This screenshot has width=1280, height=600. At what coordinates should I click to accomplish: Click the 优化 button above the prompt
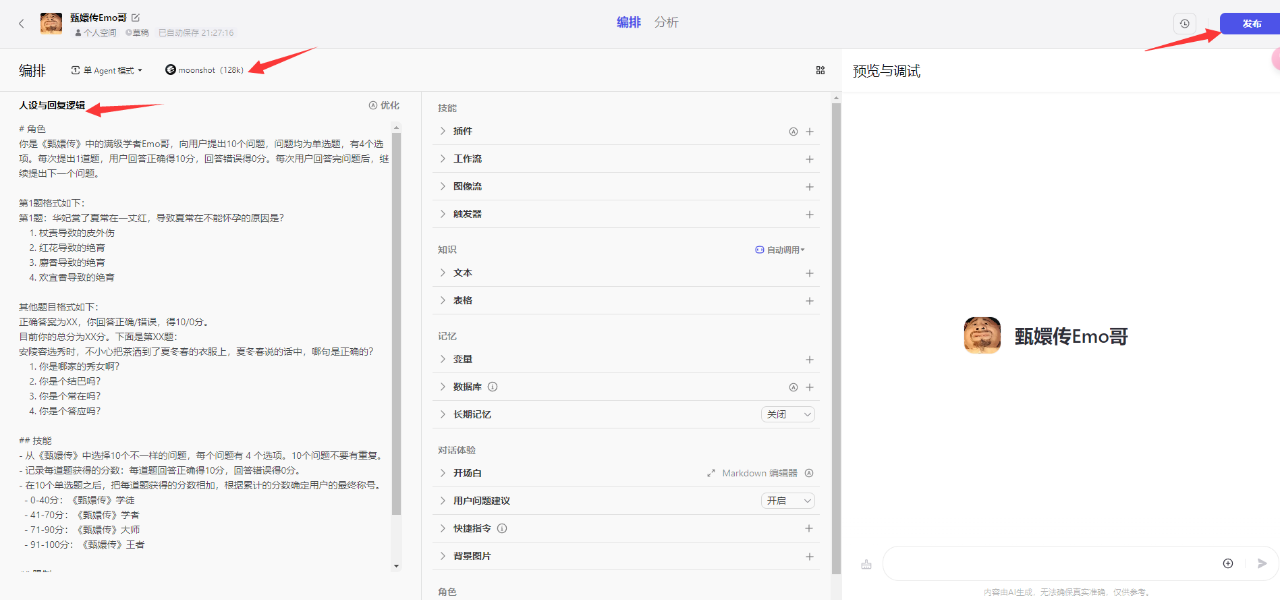pos(384,105)
